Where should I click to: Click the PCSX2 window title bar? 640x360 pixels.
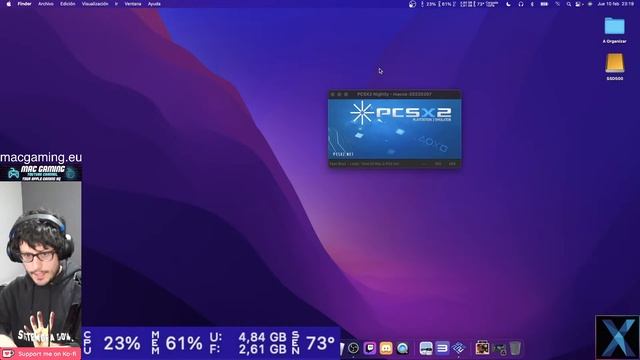[394, 94]
